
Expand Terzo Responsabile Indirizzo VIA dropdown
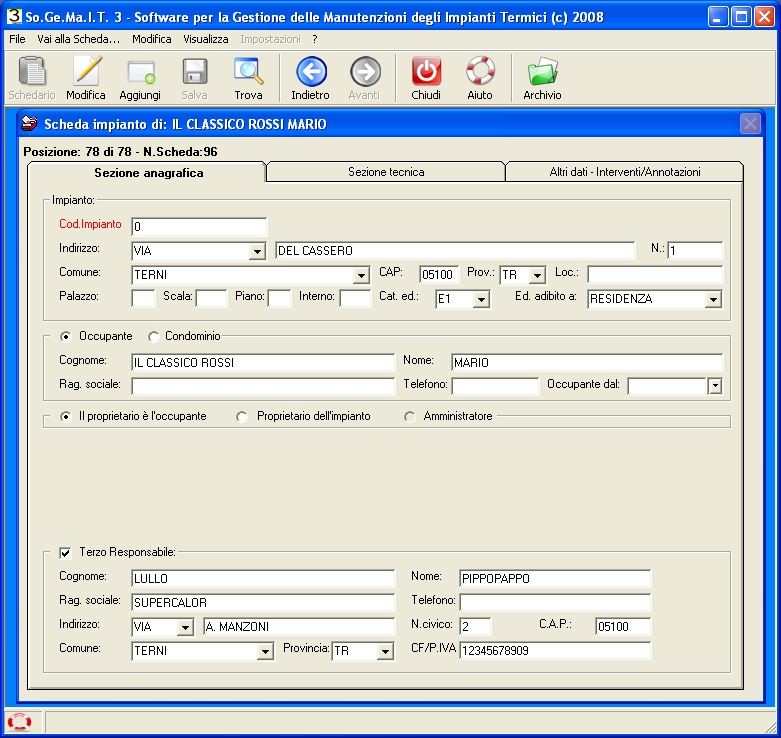[185, 627]
